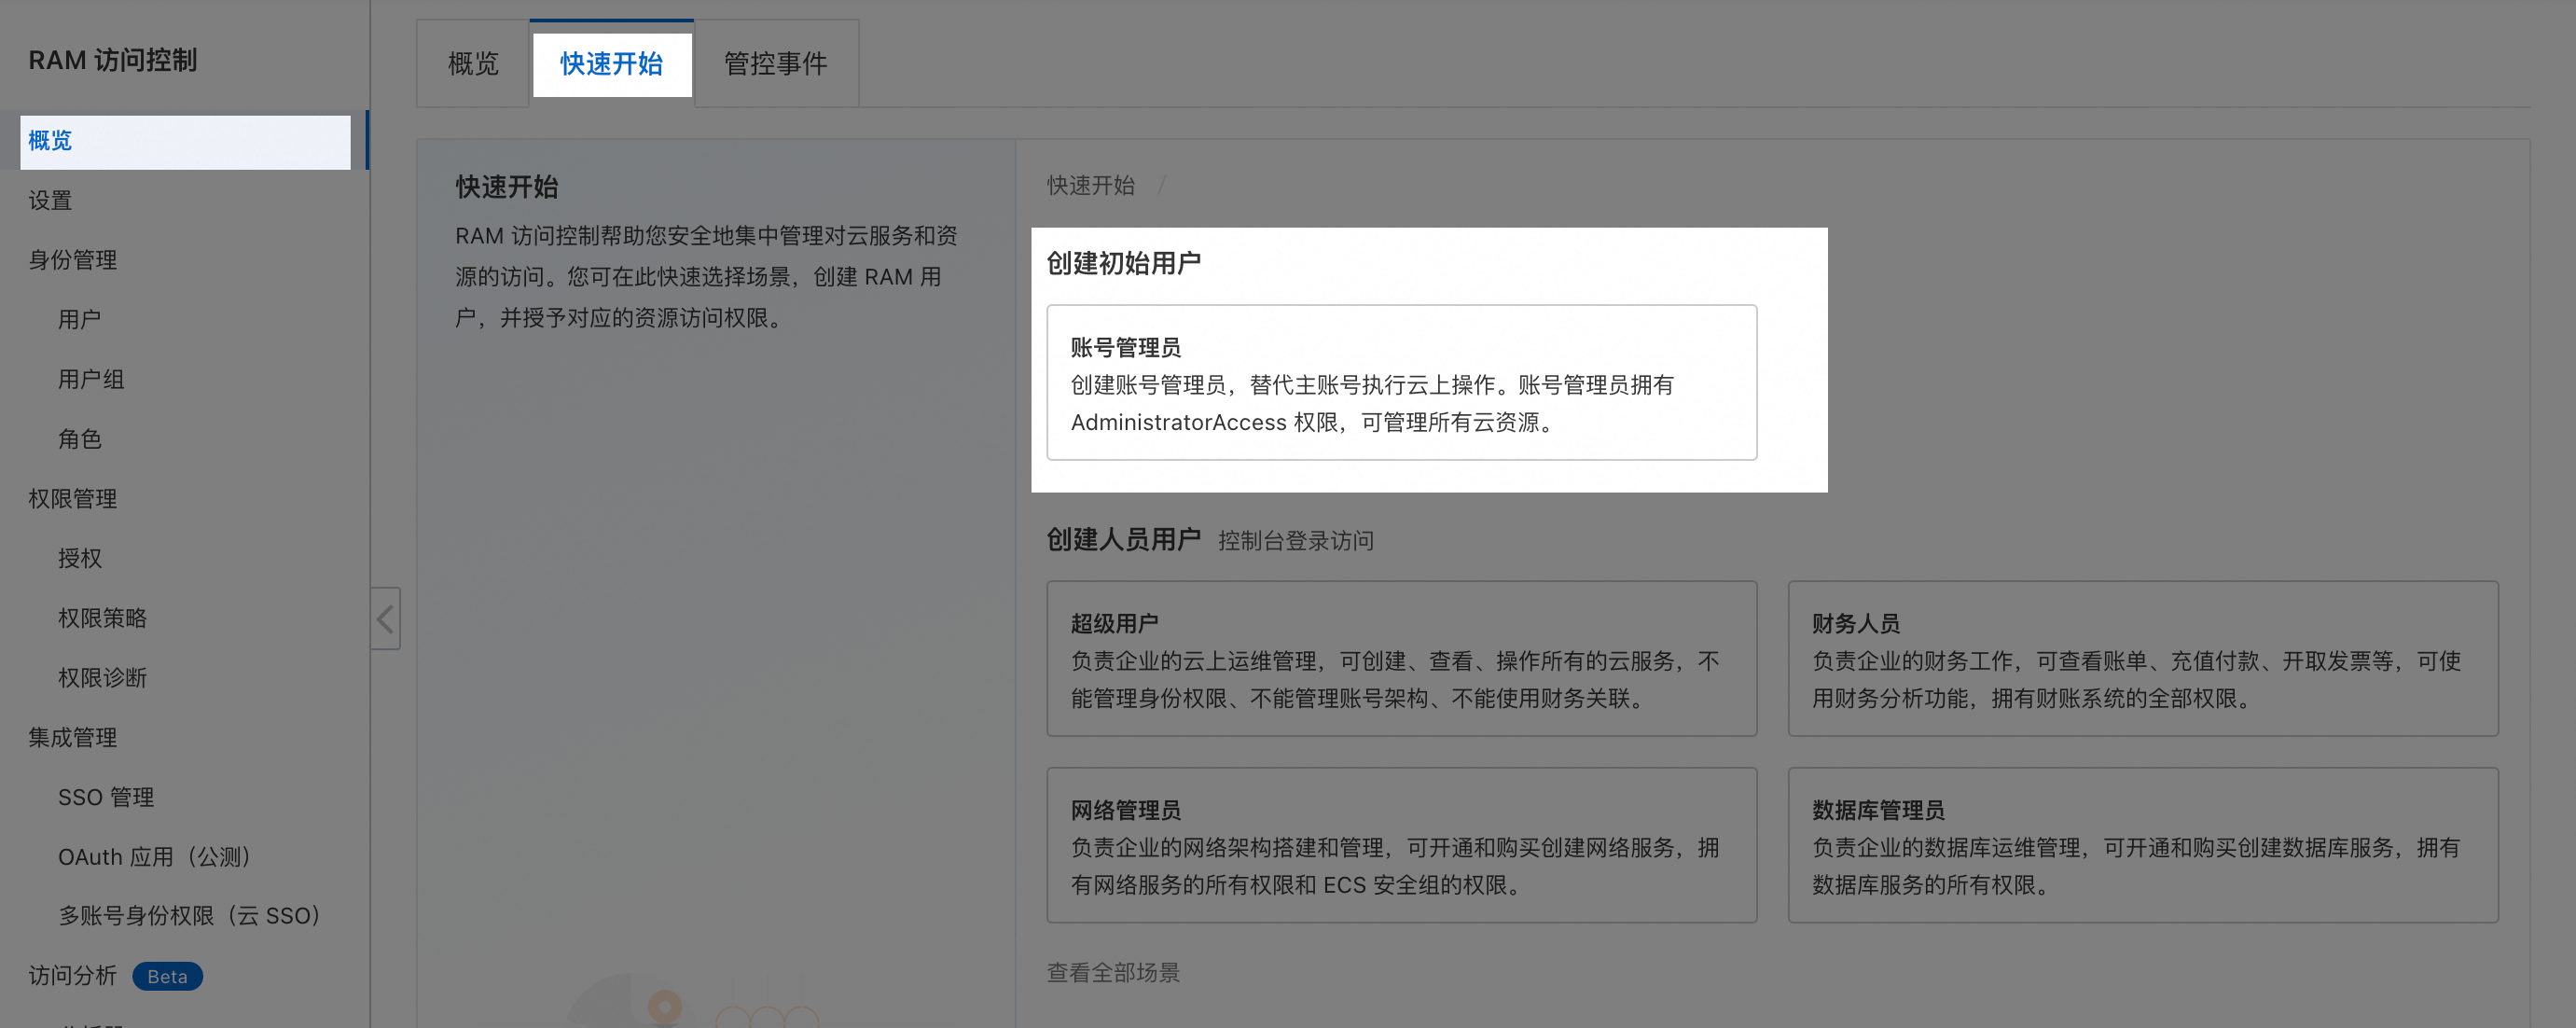The image size is (2576, 1028).
Task: Open the 管控事件 tab
Action: pyautogui.click(x=776, y=64)
